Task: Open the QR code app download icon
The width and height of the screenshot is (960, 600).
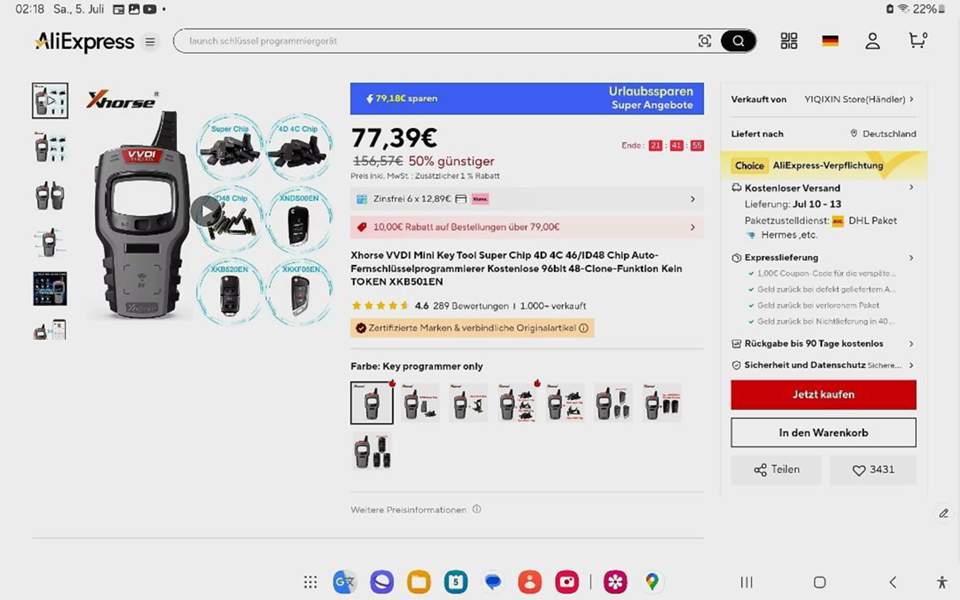Action: [789, 41]
